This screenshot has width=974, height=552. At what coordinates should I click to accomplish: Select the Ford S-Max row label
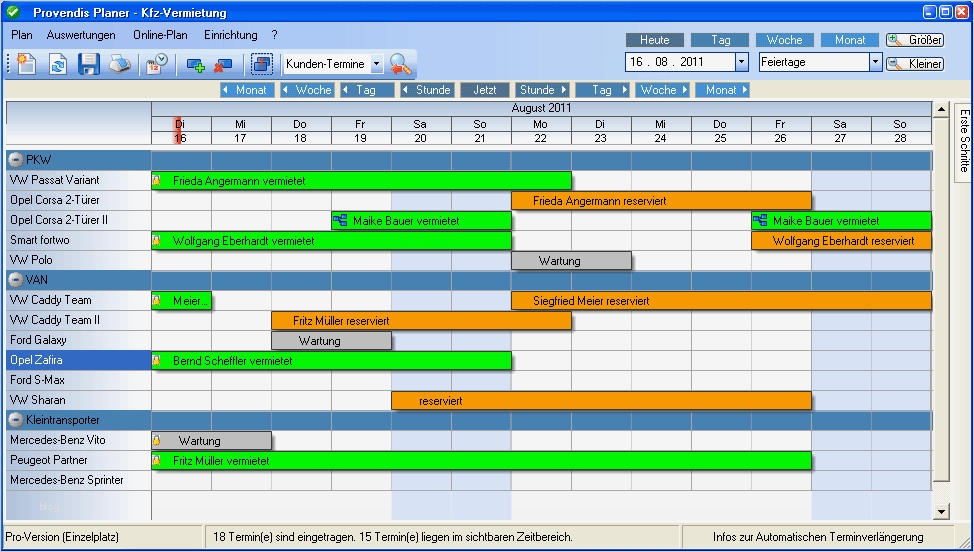pyautogui.click(x=79, y=380)
